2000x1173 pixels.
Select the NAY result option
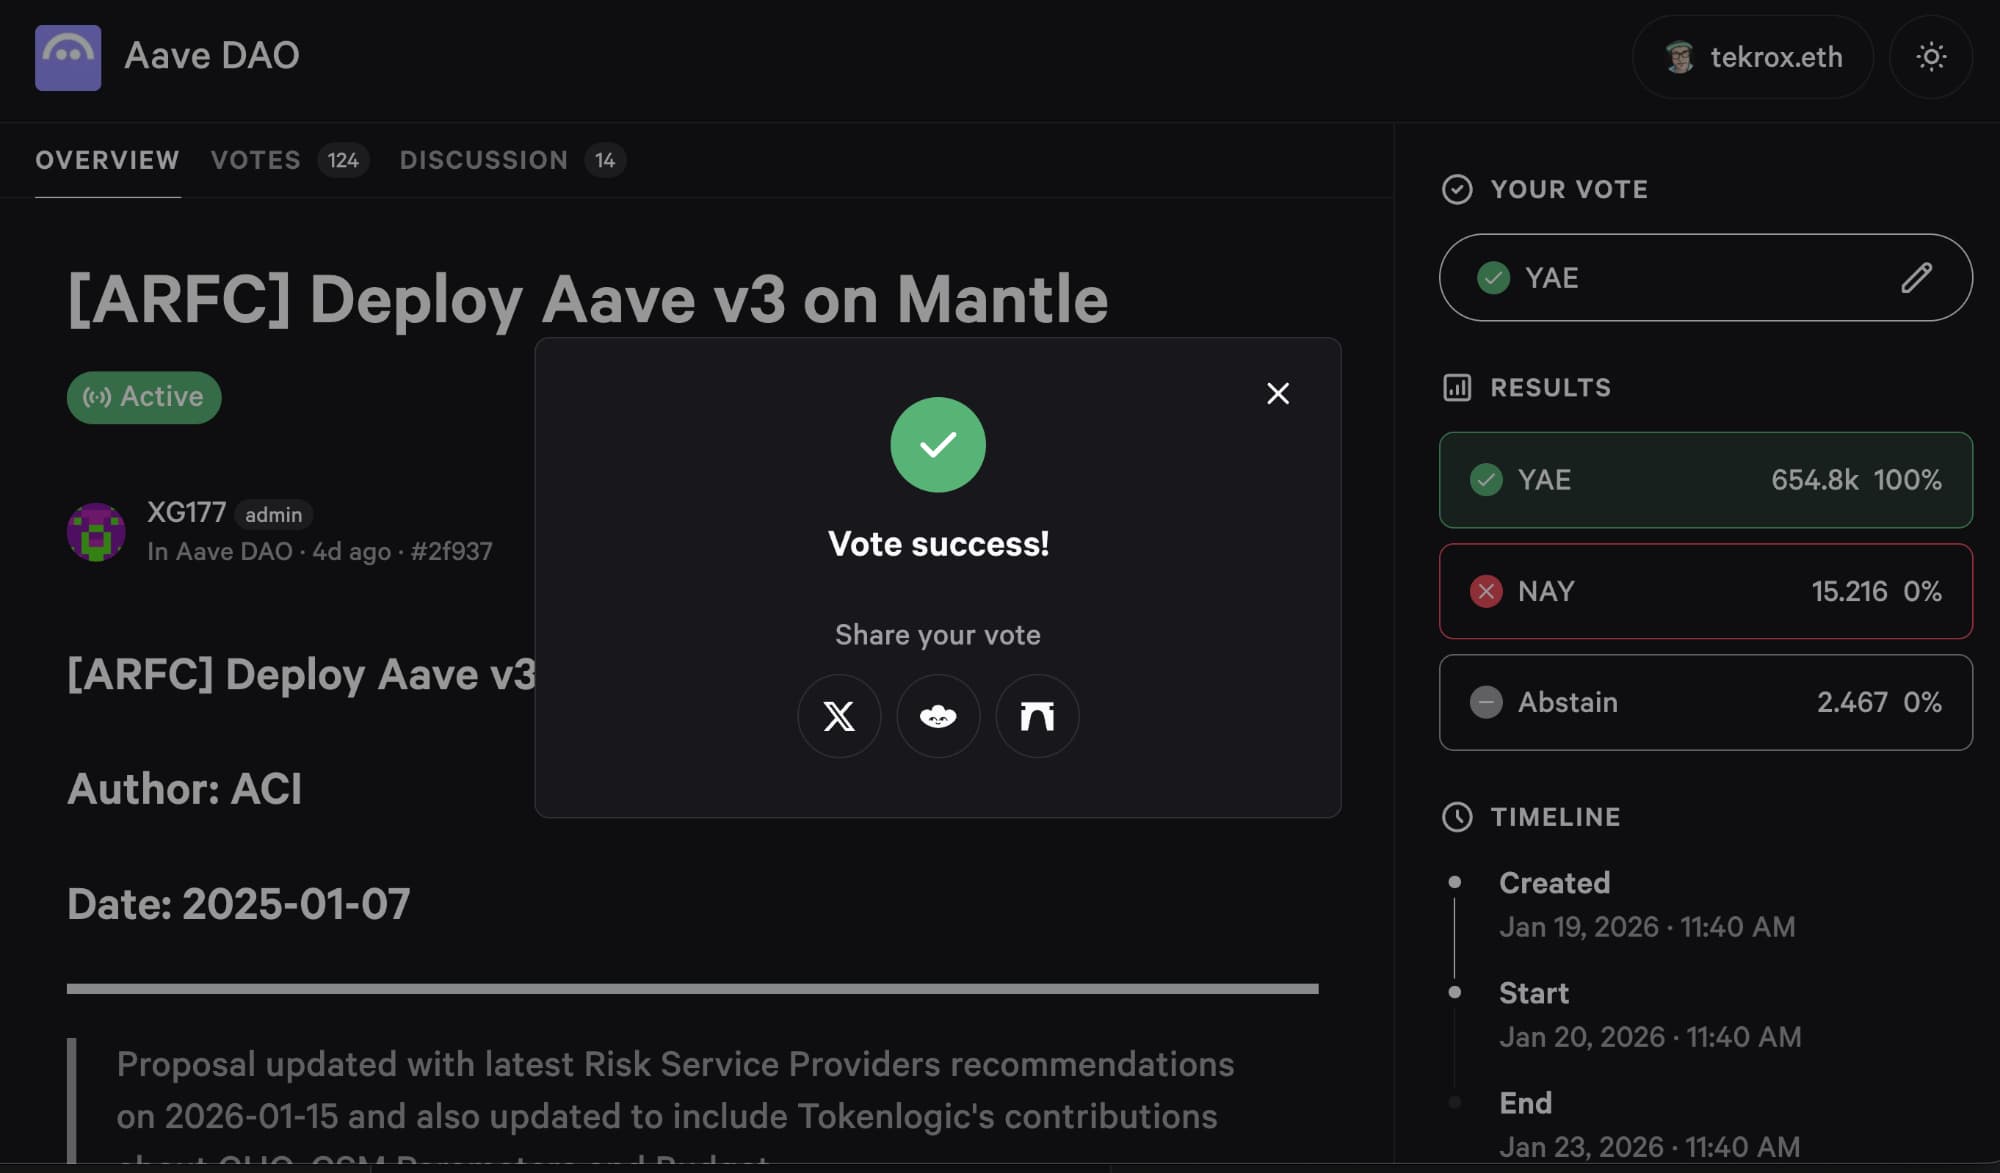pyautogui.click(x=1705, y=591)
